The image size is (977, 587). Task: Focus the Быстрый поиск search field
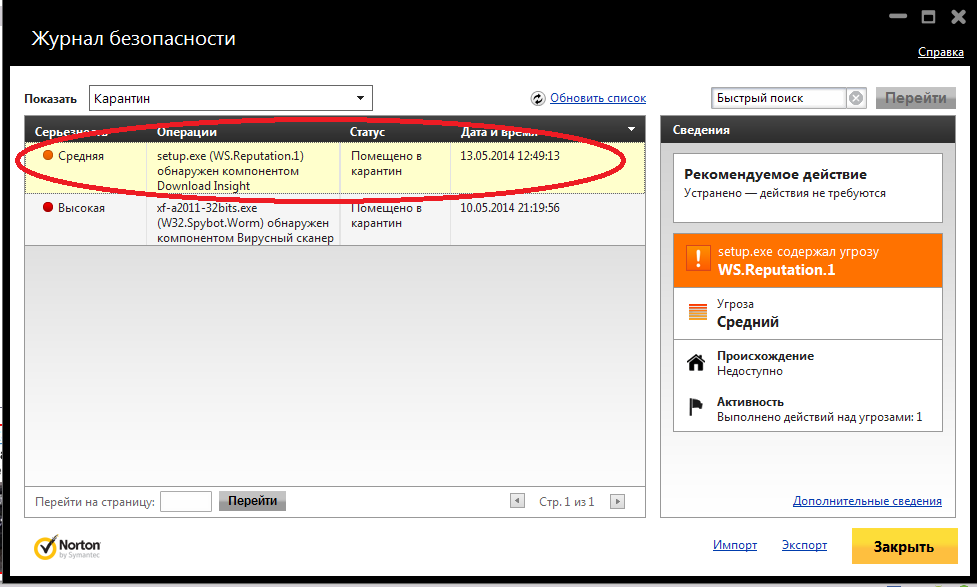point(778,98)
